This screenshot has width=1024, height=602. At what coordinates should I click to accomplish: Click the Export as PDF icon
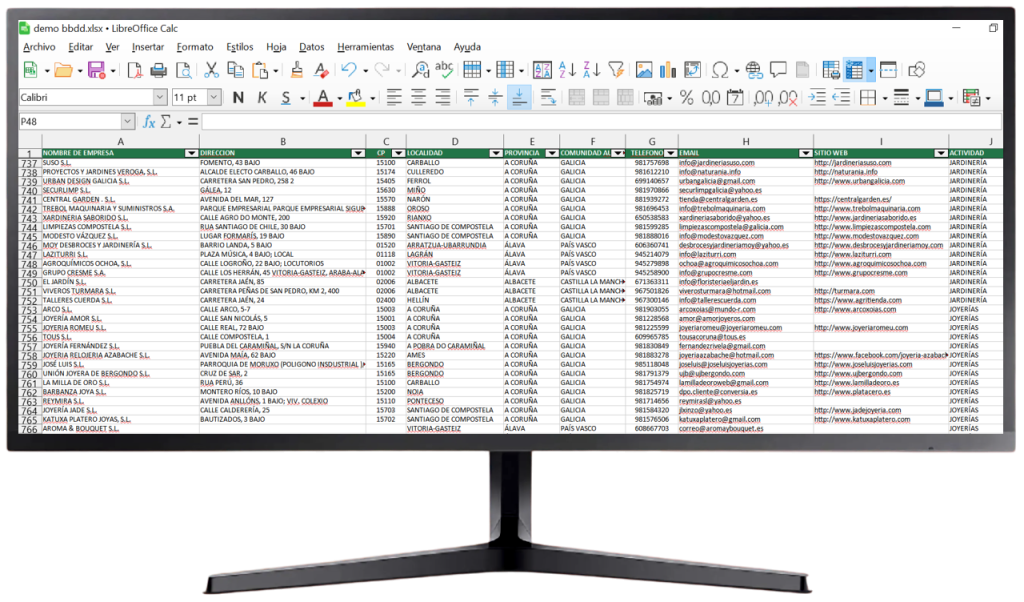click(x=133, y=70)
